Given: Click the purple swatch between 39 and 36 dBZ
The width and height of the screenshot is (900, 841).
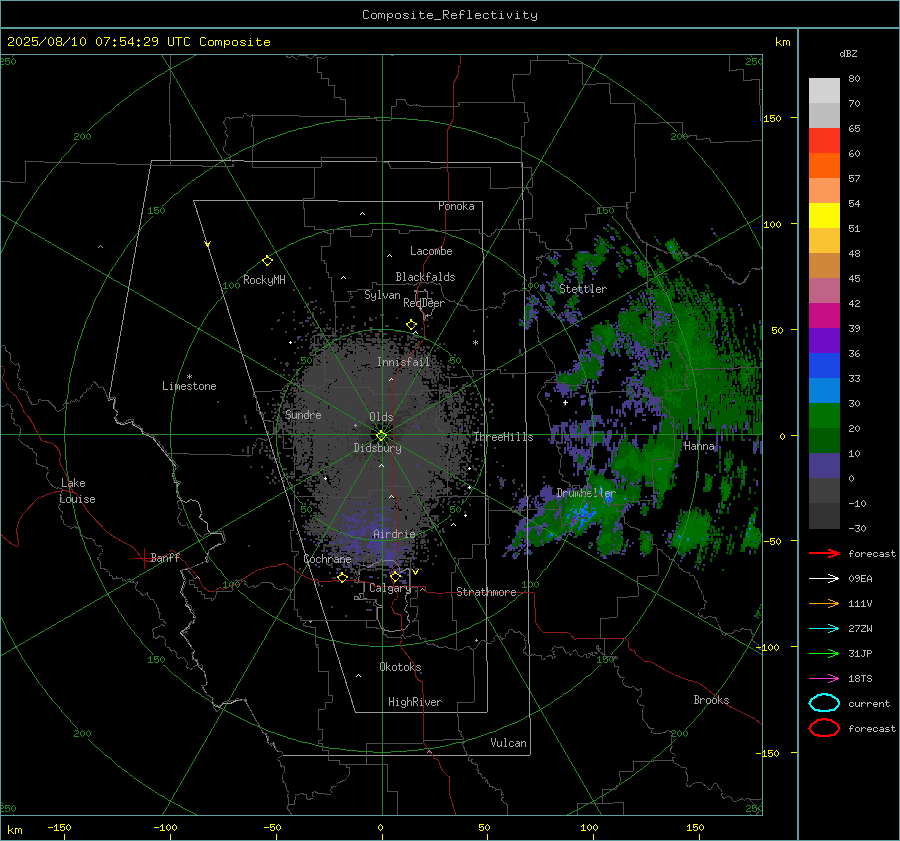Looking at the screenshot, I should click(824, 341).
